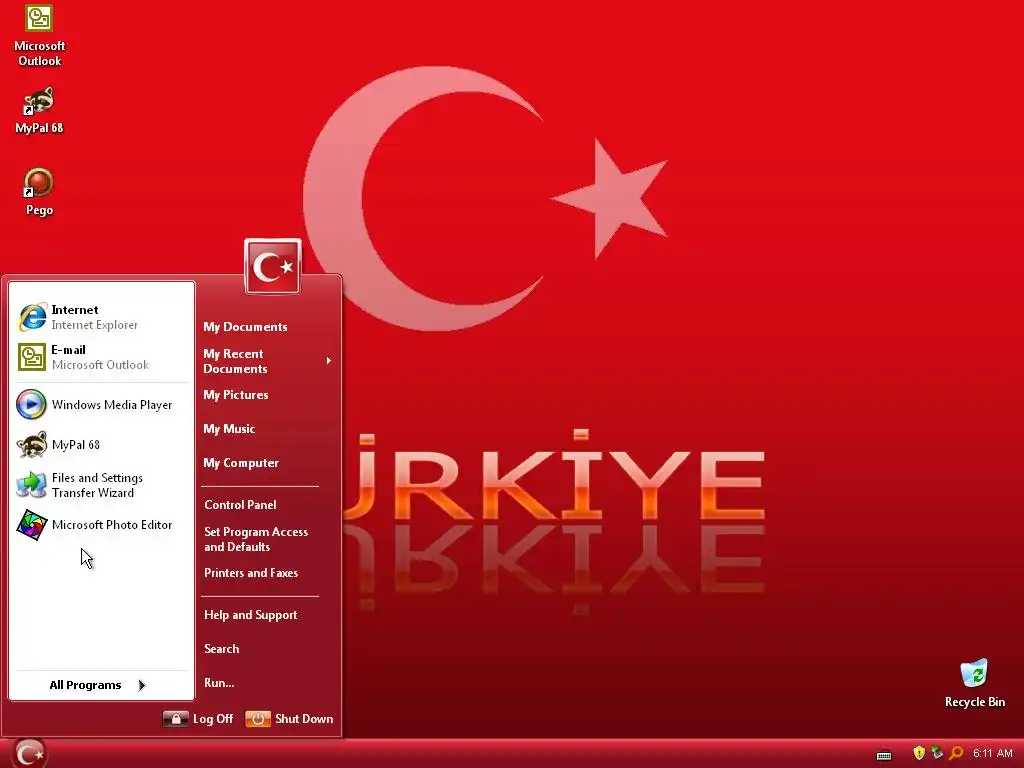Open Internet Explorer from Start menu
Viewport: 1024px width, 768px height.
point(102,317)
